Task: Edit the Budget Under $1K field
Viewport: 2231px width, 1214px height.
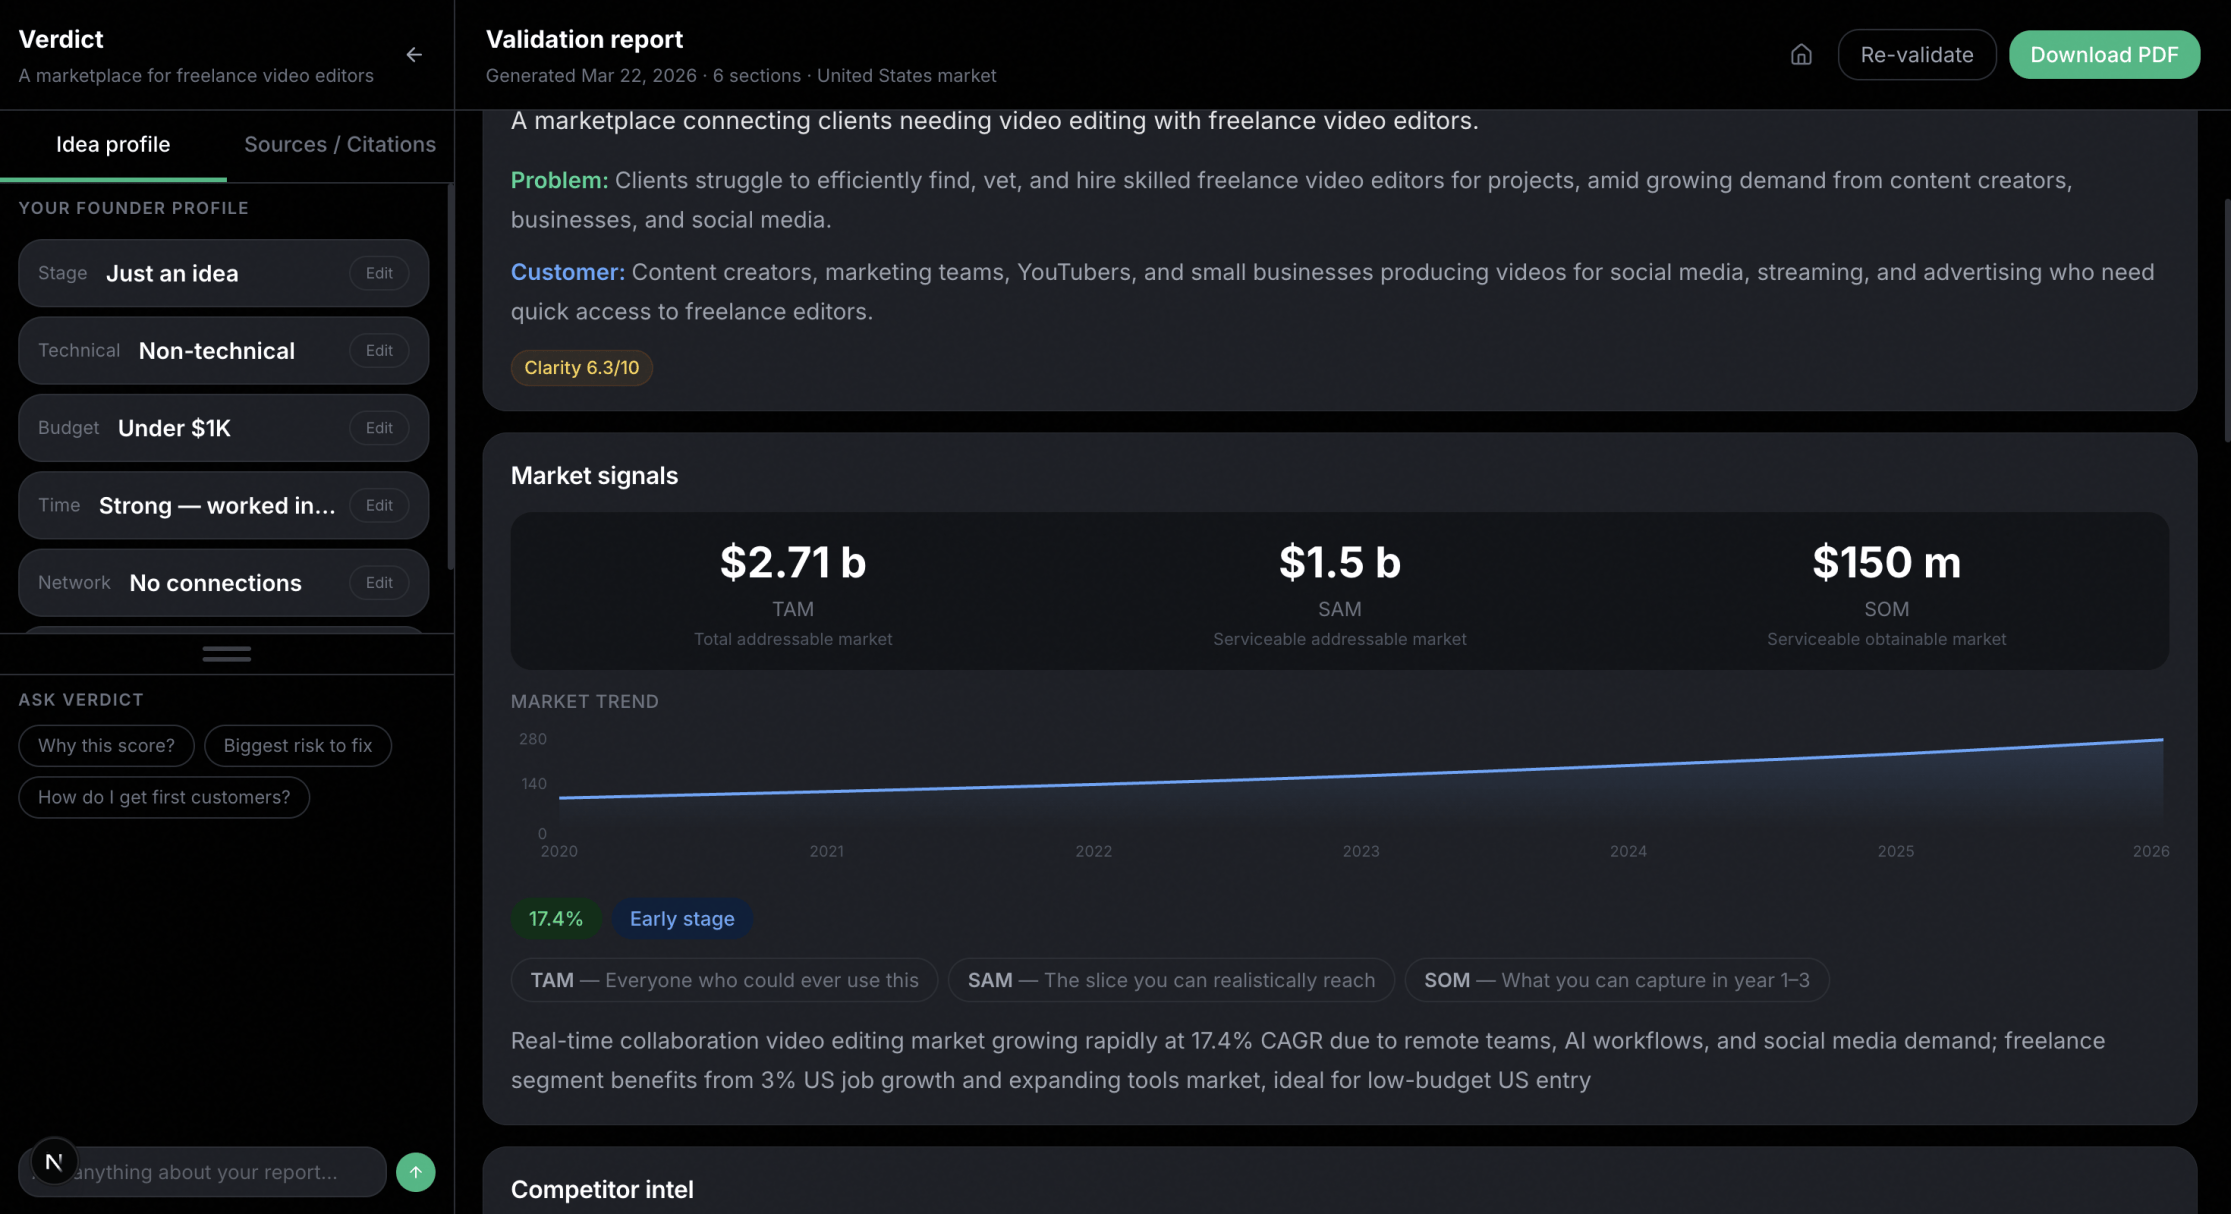Action: click(379, 428)
